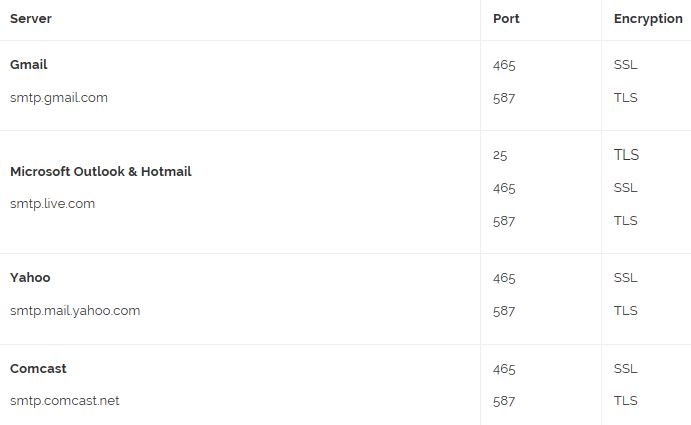Viewport: 691px width, 425px height.
Task: Click Yahoo port 587 value
Action: pyautogui.click(x=504, y=311)
